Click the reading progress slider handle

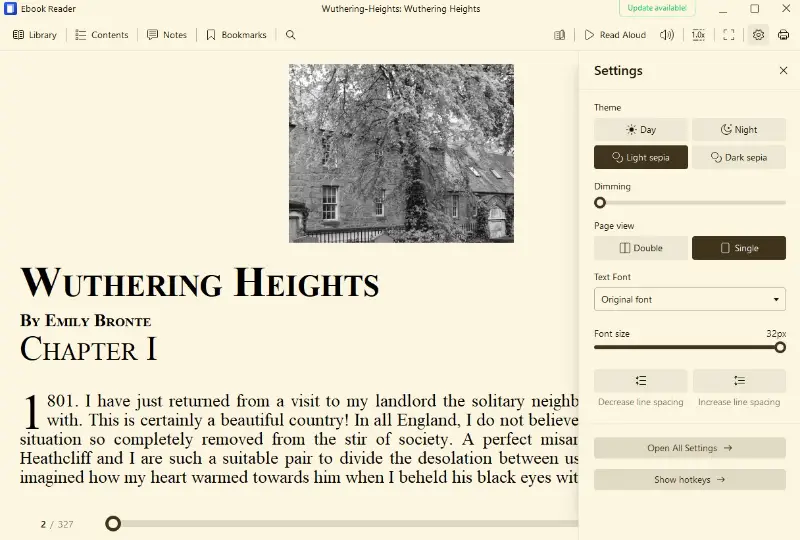(113, 524)
